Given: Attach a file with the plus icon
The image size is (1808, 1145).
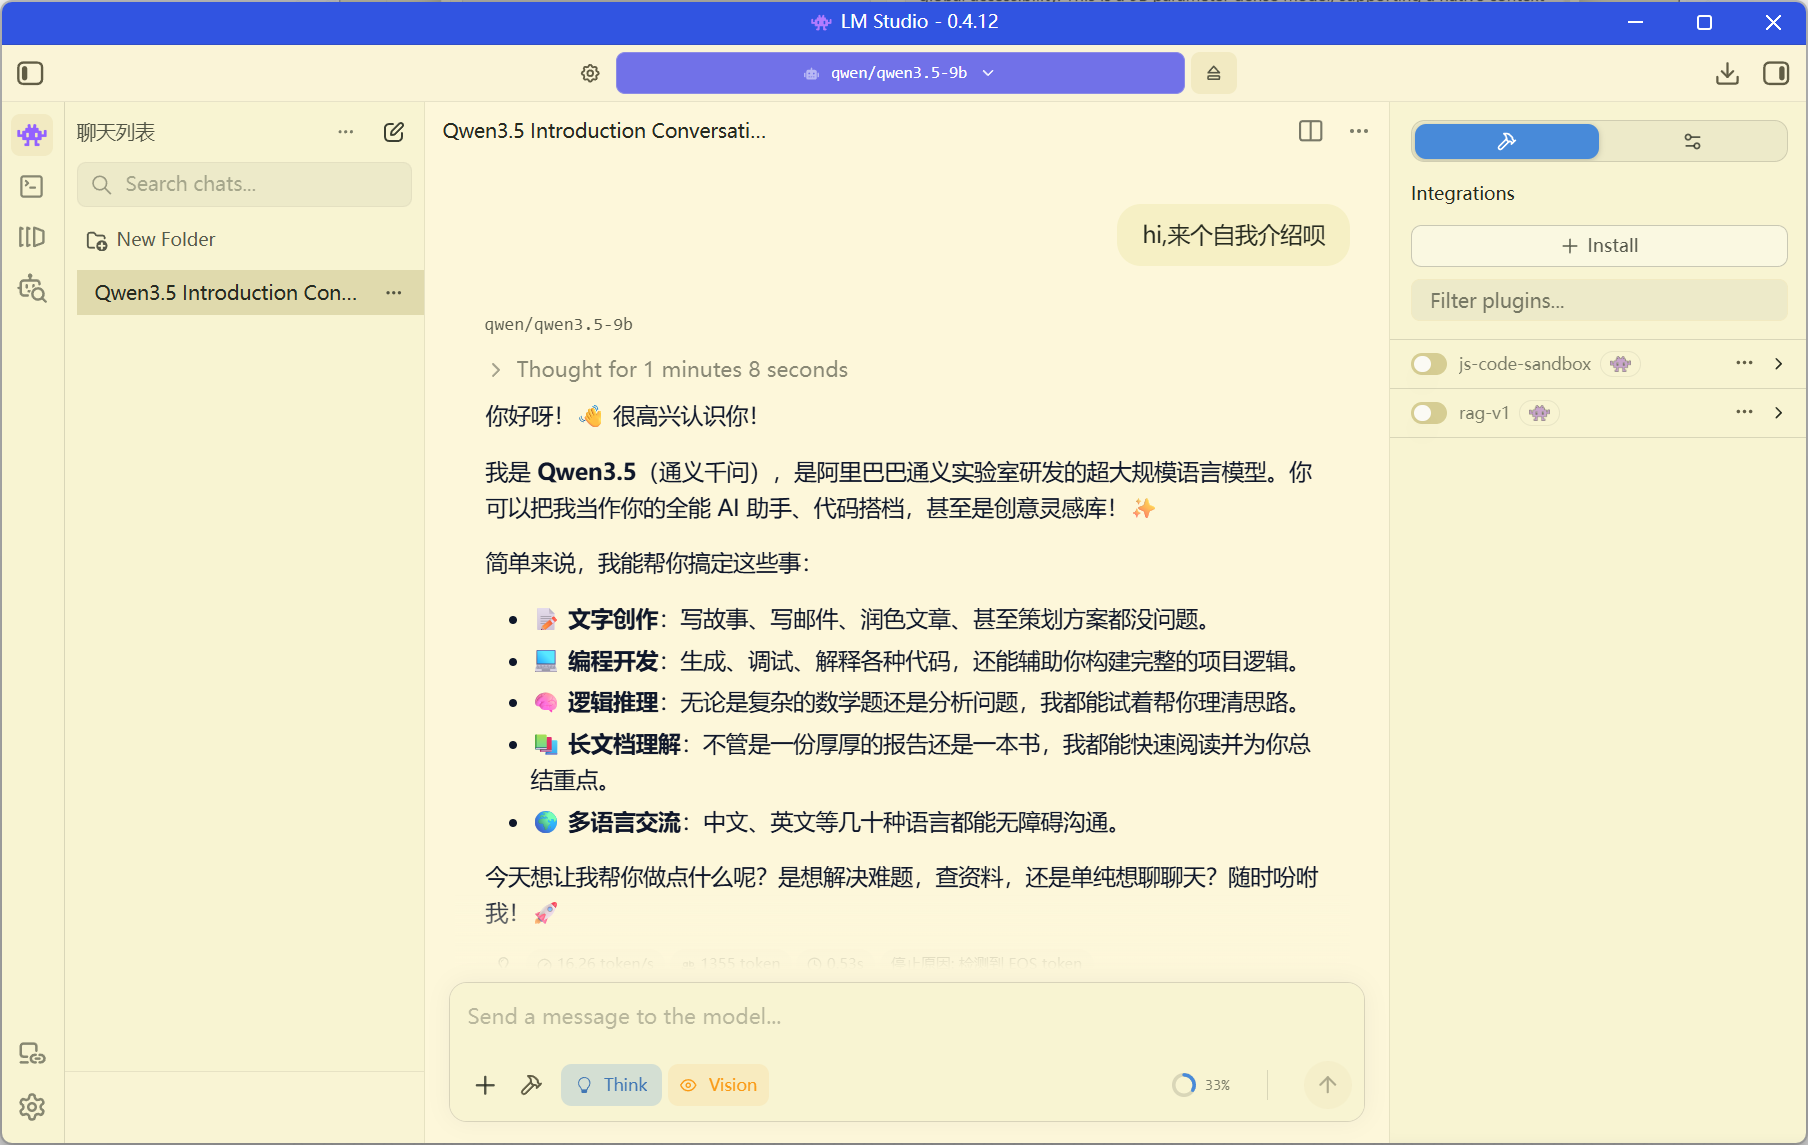Looking at the screenshot, I should (x=485, y=1085).
